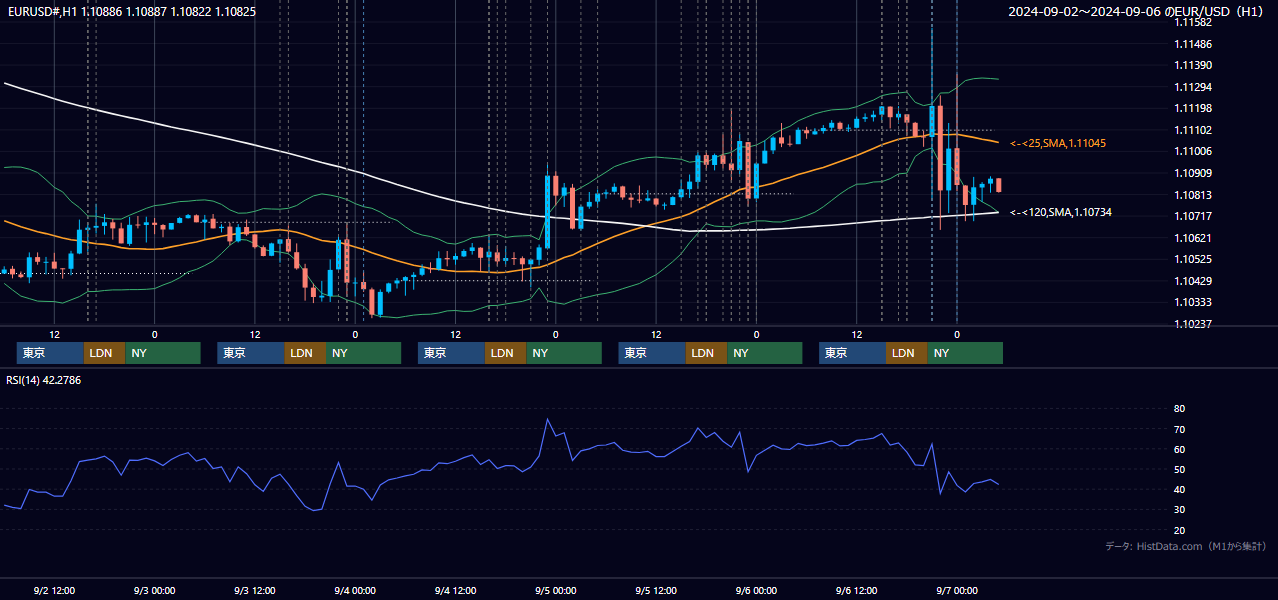Click the データ: HistData.com credit text
The image size is (1278, 600).
[1185, 546]
